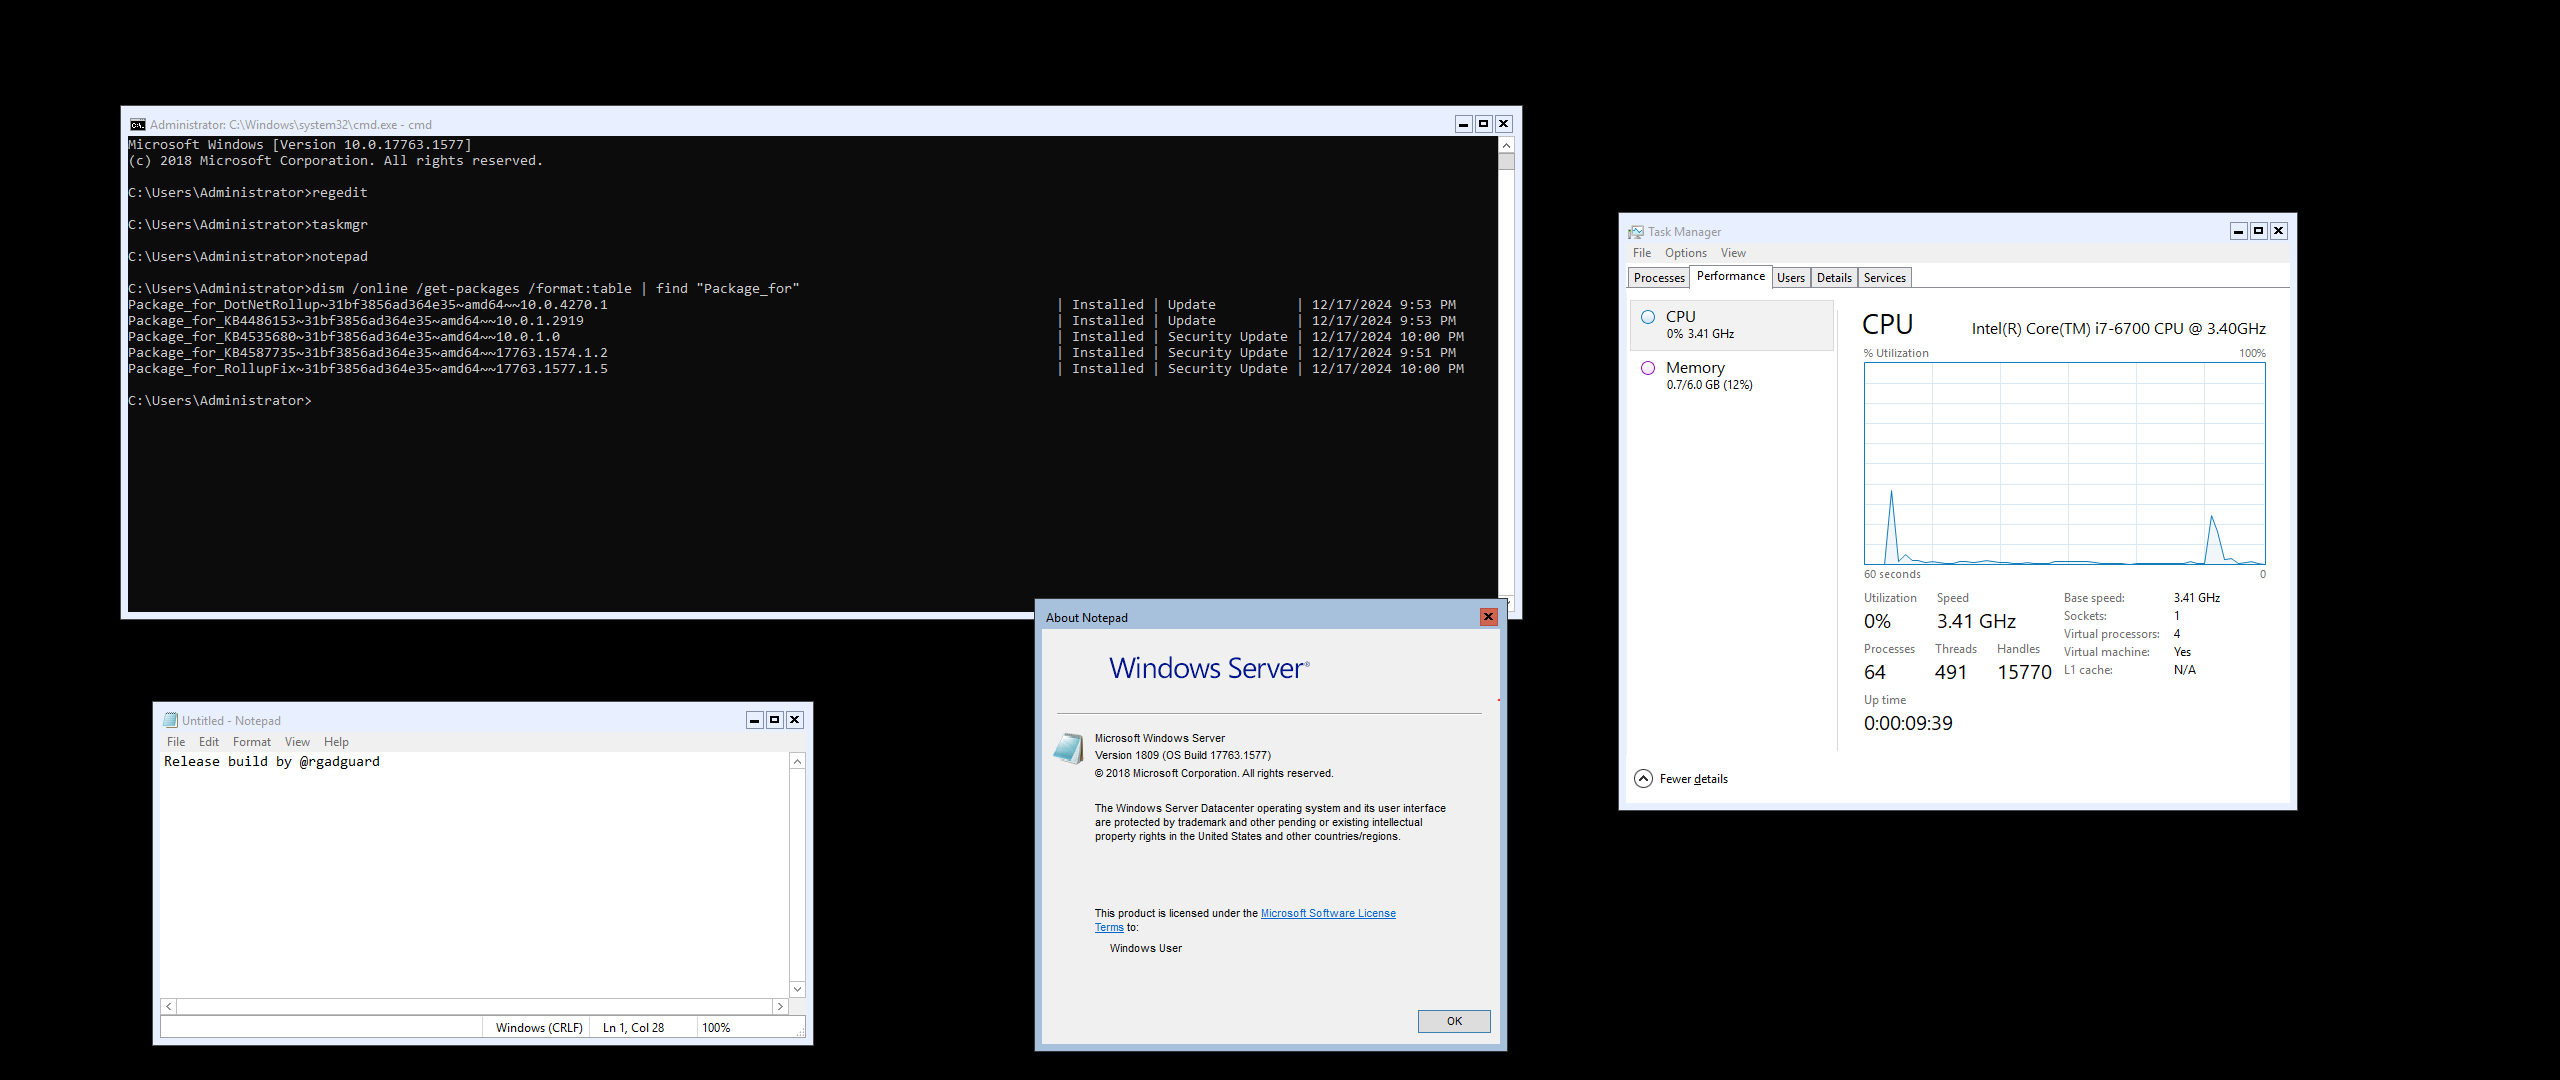This screenshot has width=2560, height=1080.
Task: Open Task Manager's Options menu
Action: point(1685,253)
